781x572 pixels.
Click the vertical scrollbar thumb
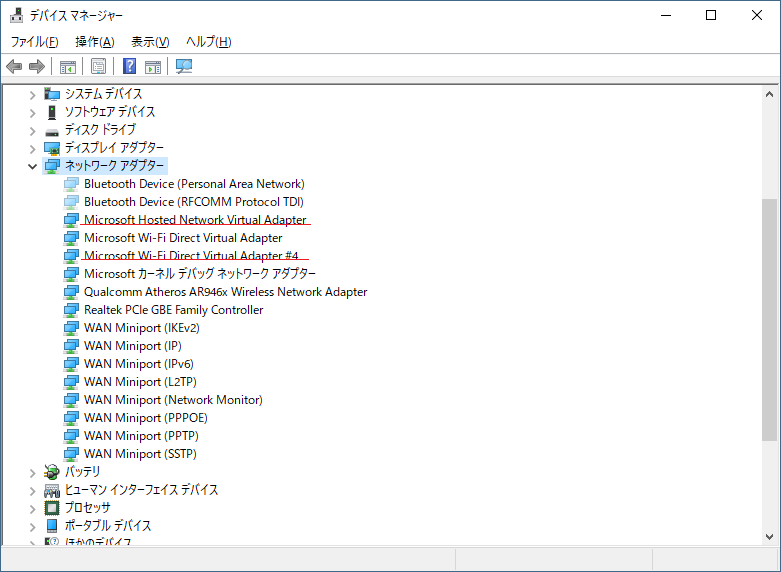click(x=769, y=319)
